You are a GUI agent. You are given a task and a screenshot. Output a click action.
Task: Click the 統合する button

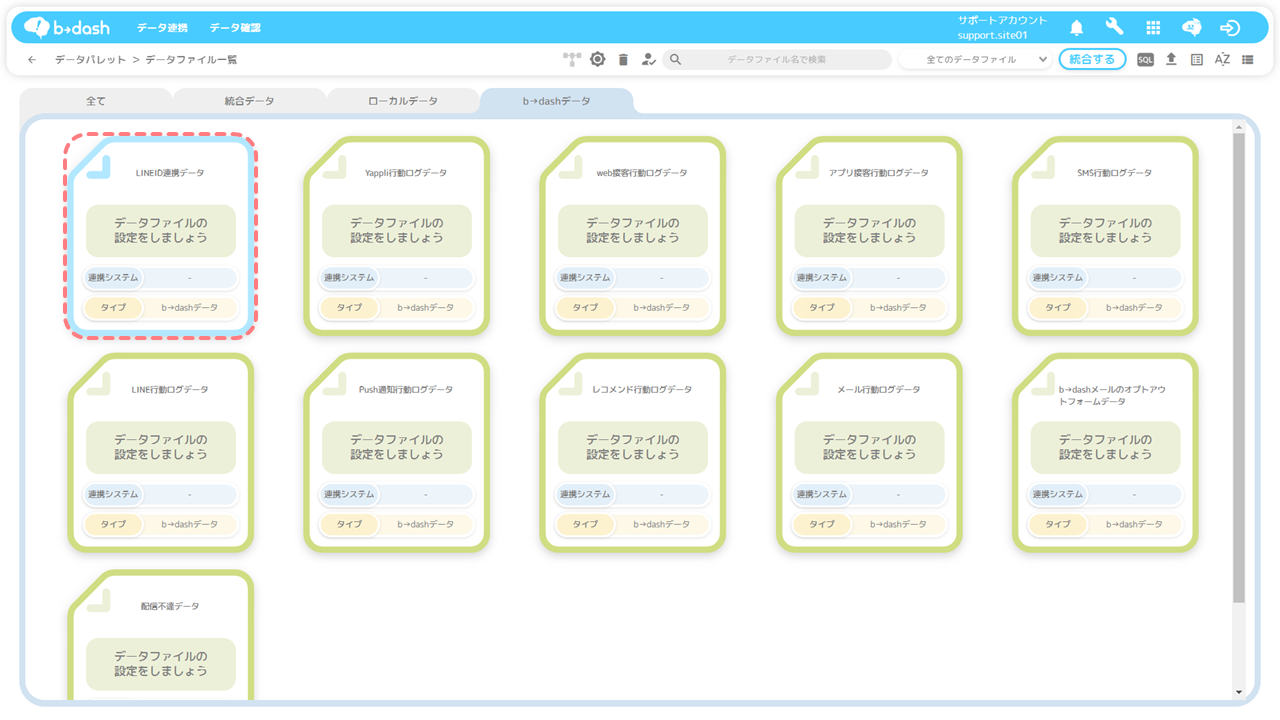[1092, 60]
